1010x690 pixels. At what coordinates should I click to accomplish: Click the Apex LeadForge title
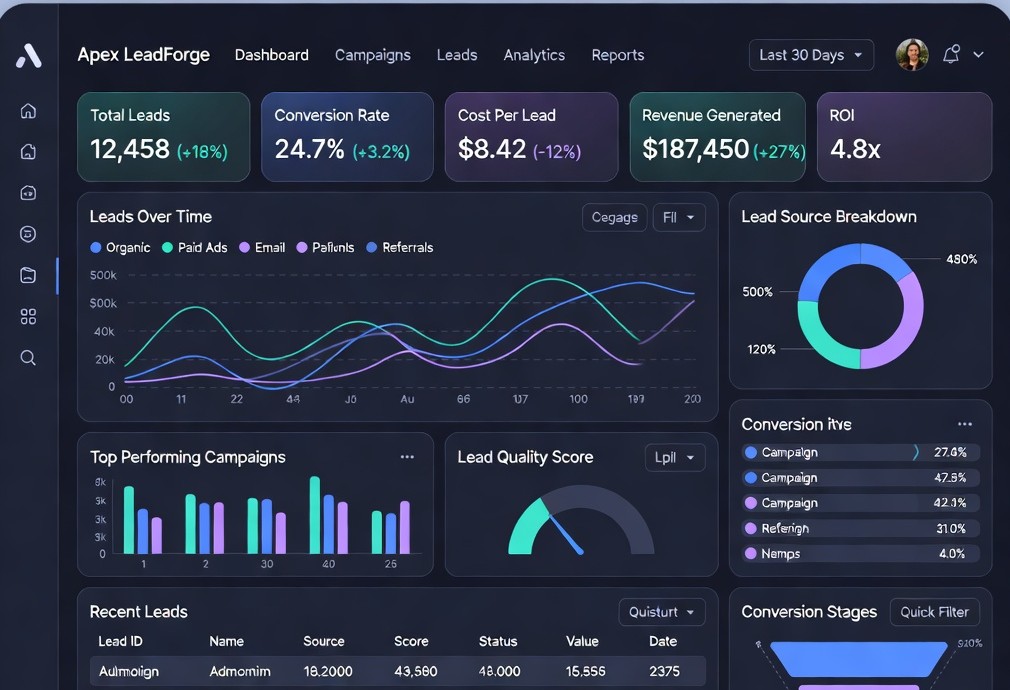pyautogui.click(x=144, y=55)
